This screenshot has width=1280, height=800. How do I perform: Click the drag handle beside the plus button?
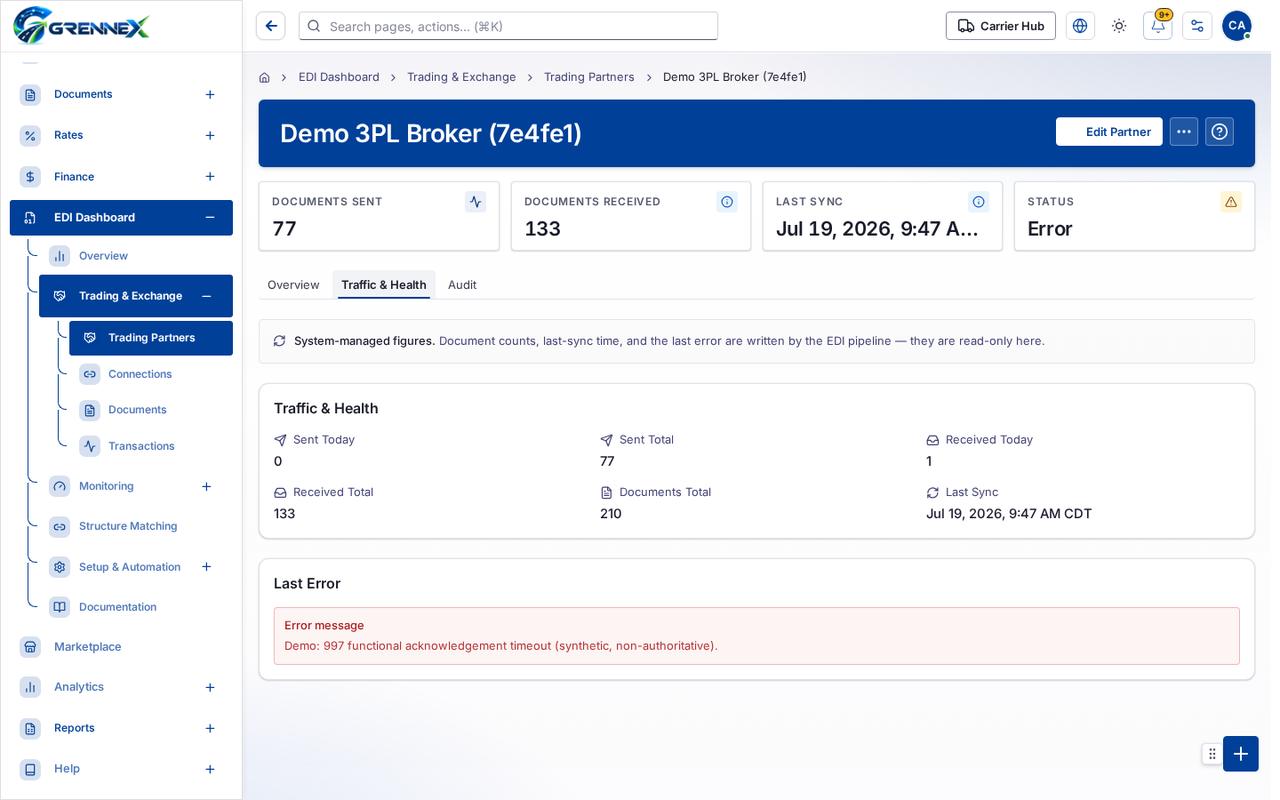[x=1212, y=754]
